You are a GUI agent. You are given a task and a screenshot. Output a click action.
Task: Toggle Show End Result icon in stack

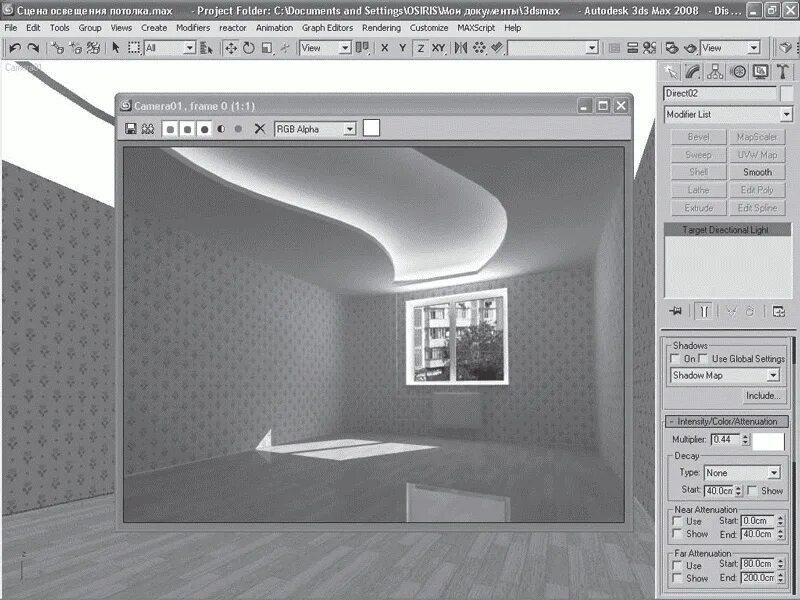pyautogui.click(x=704, y=311)
